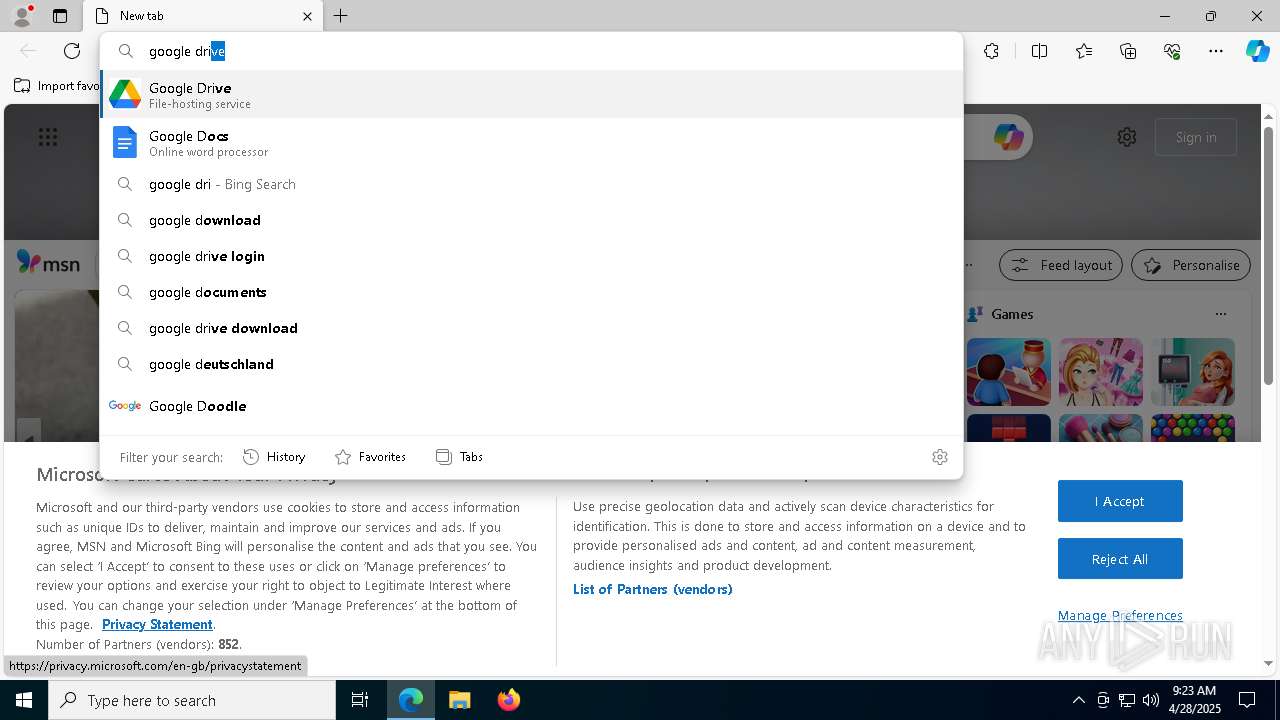Click I Accept cookies button
1280x720 pixels.
[1120, 501]
